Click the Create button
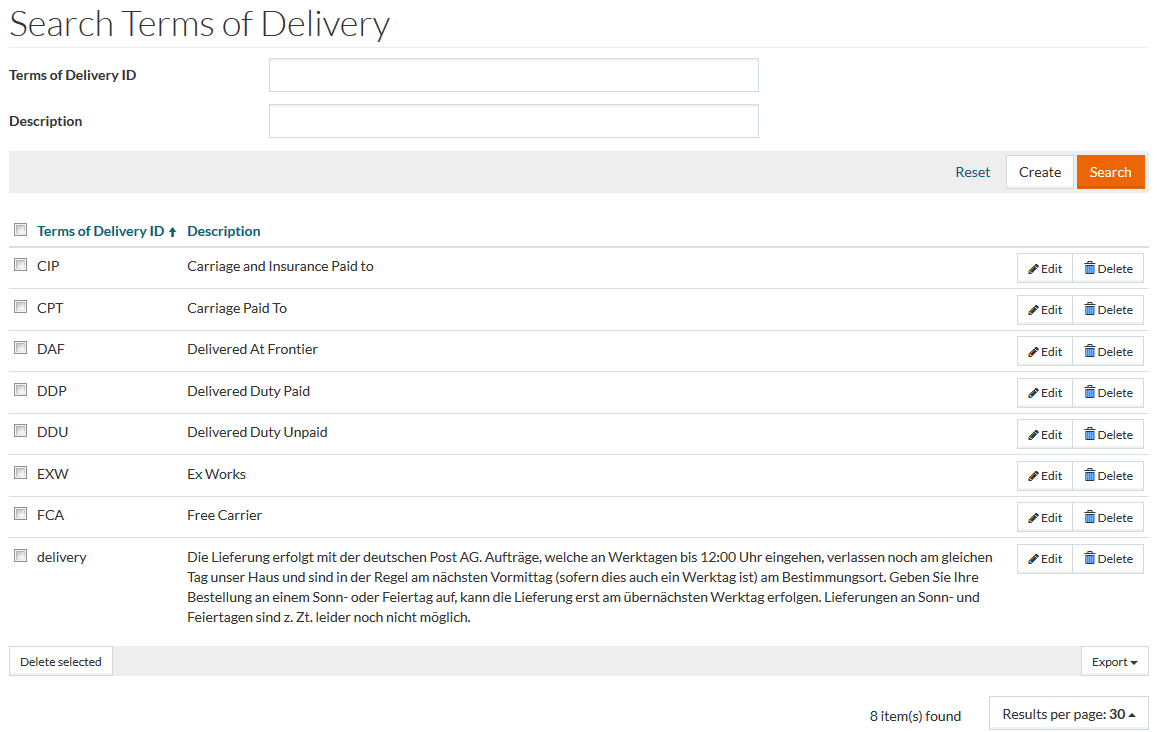1157x732 pixels. (1039, 172)
